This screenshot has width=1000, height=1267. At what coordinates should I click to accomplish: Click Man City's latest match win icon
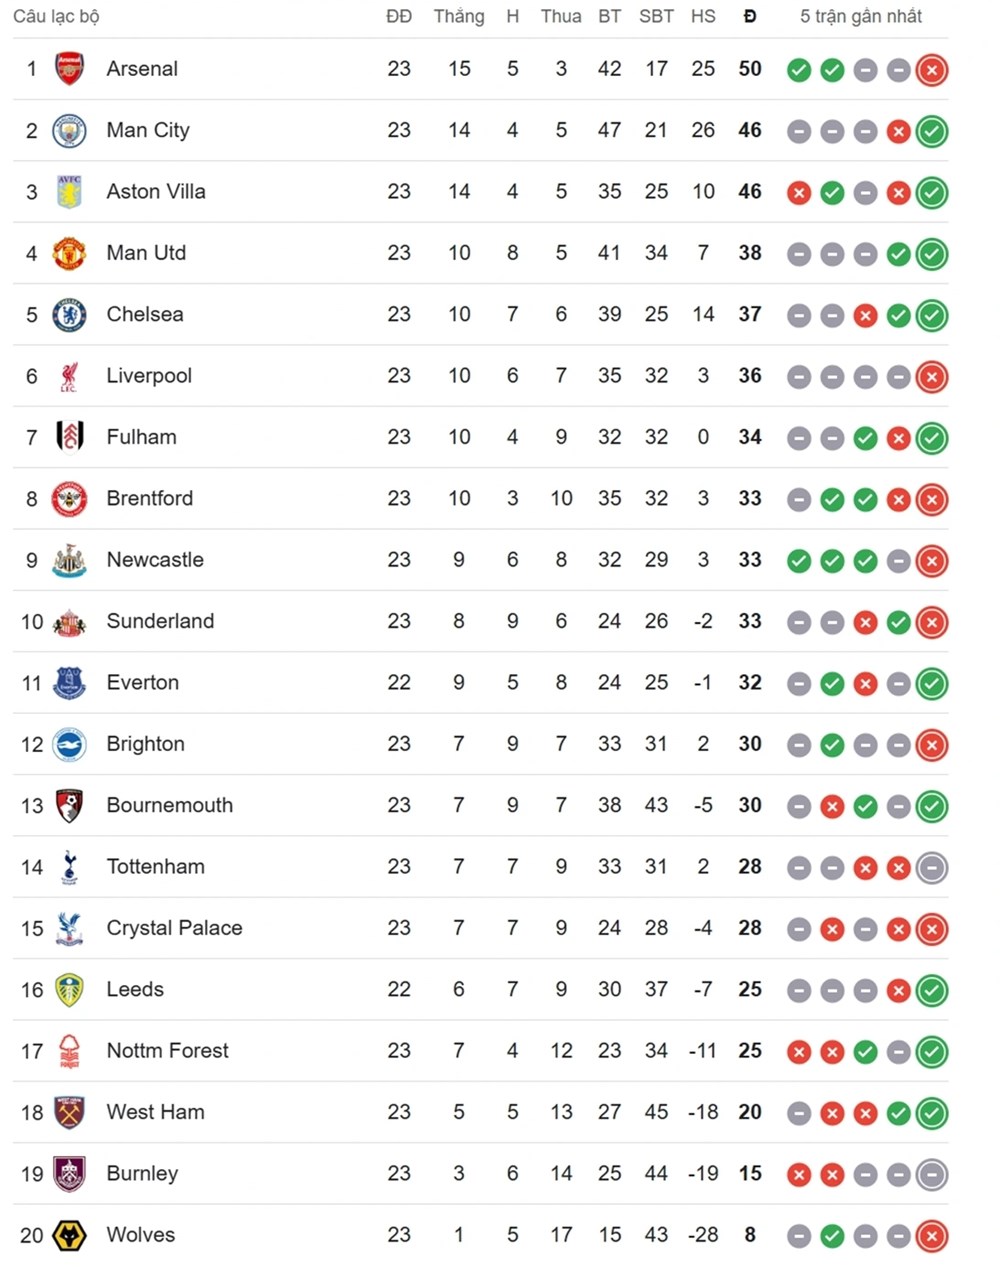click(931, 131)
